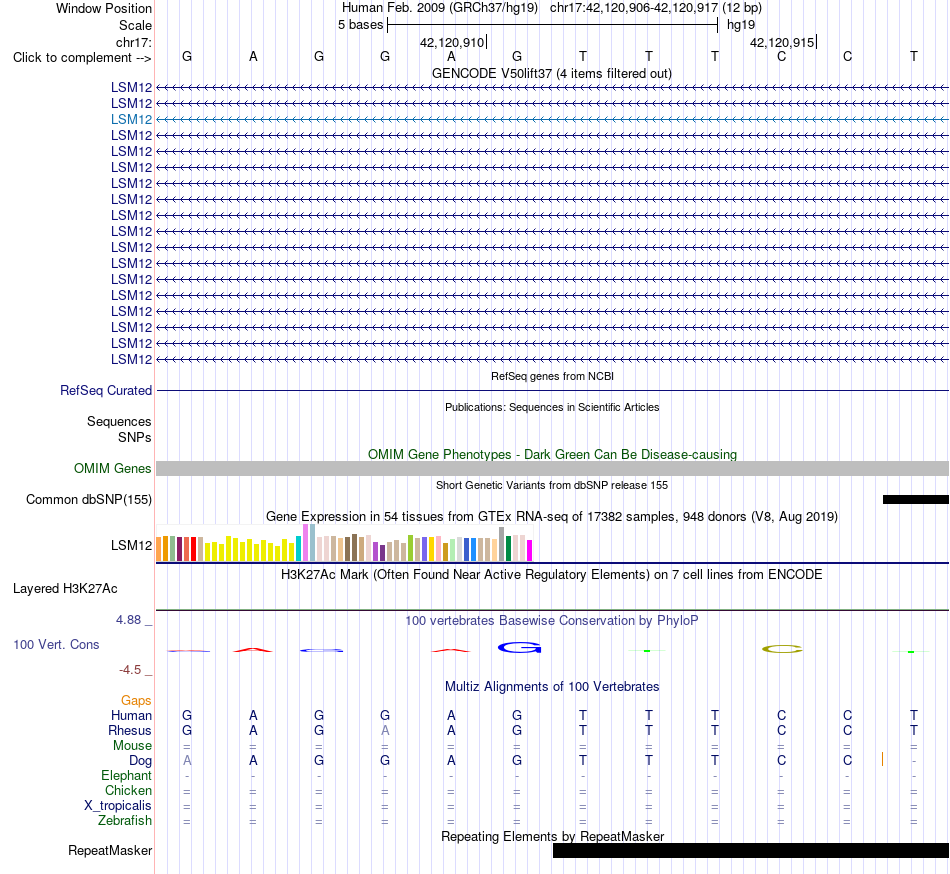Click the faded mismatched A in the Dog row
Screen dimensions: 950x874
click(x=187, y=761)
